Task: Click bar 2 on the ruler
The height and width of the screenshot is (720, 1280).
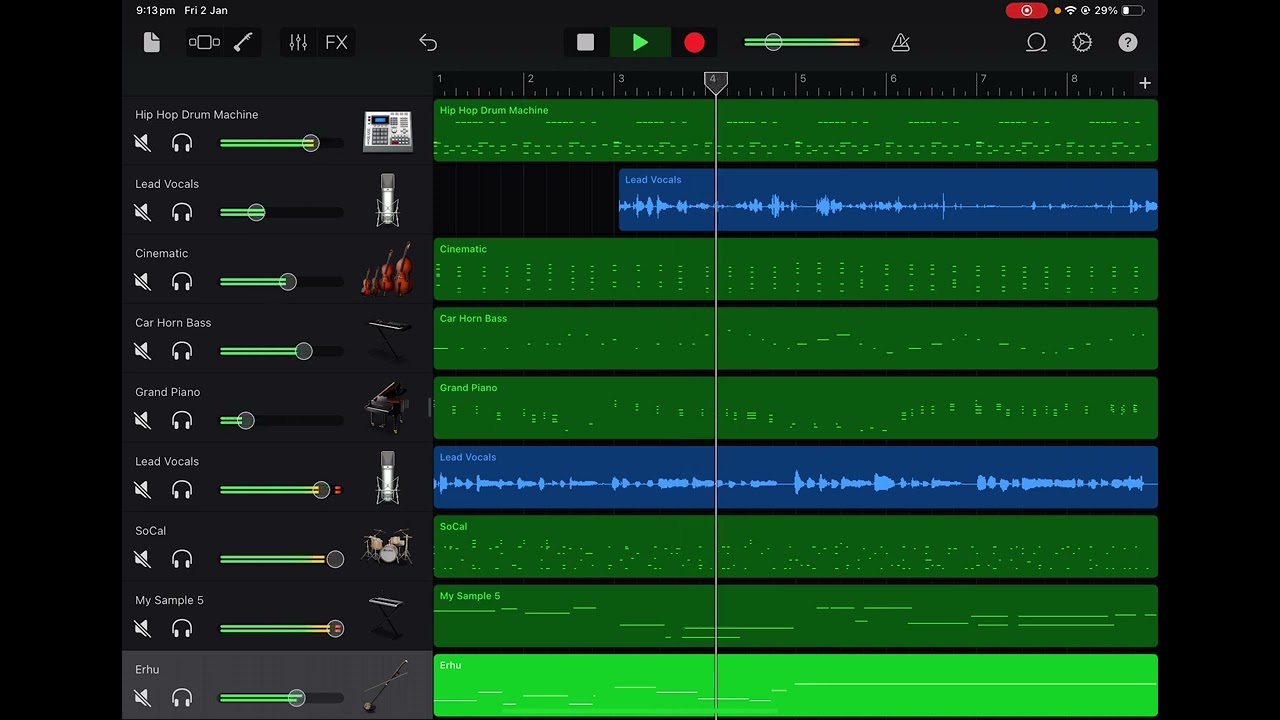Action: coord(531,79)
